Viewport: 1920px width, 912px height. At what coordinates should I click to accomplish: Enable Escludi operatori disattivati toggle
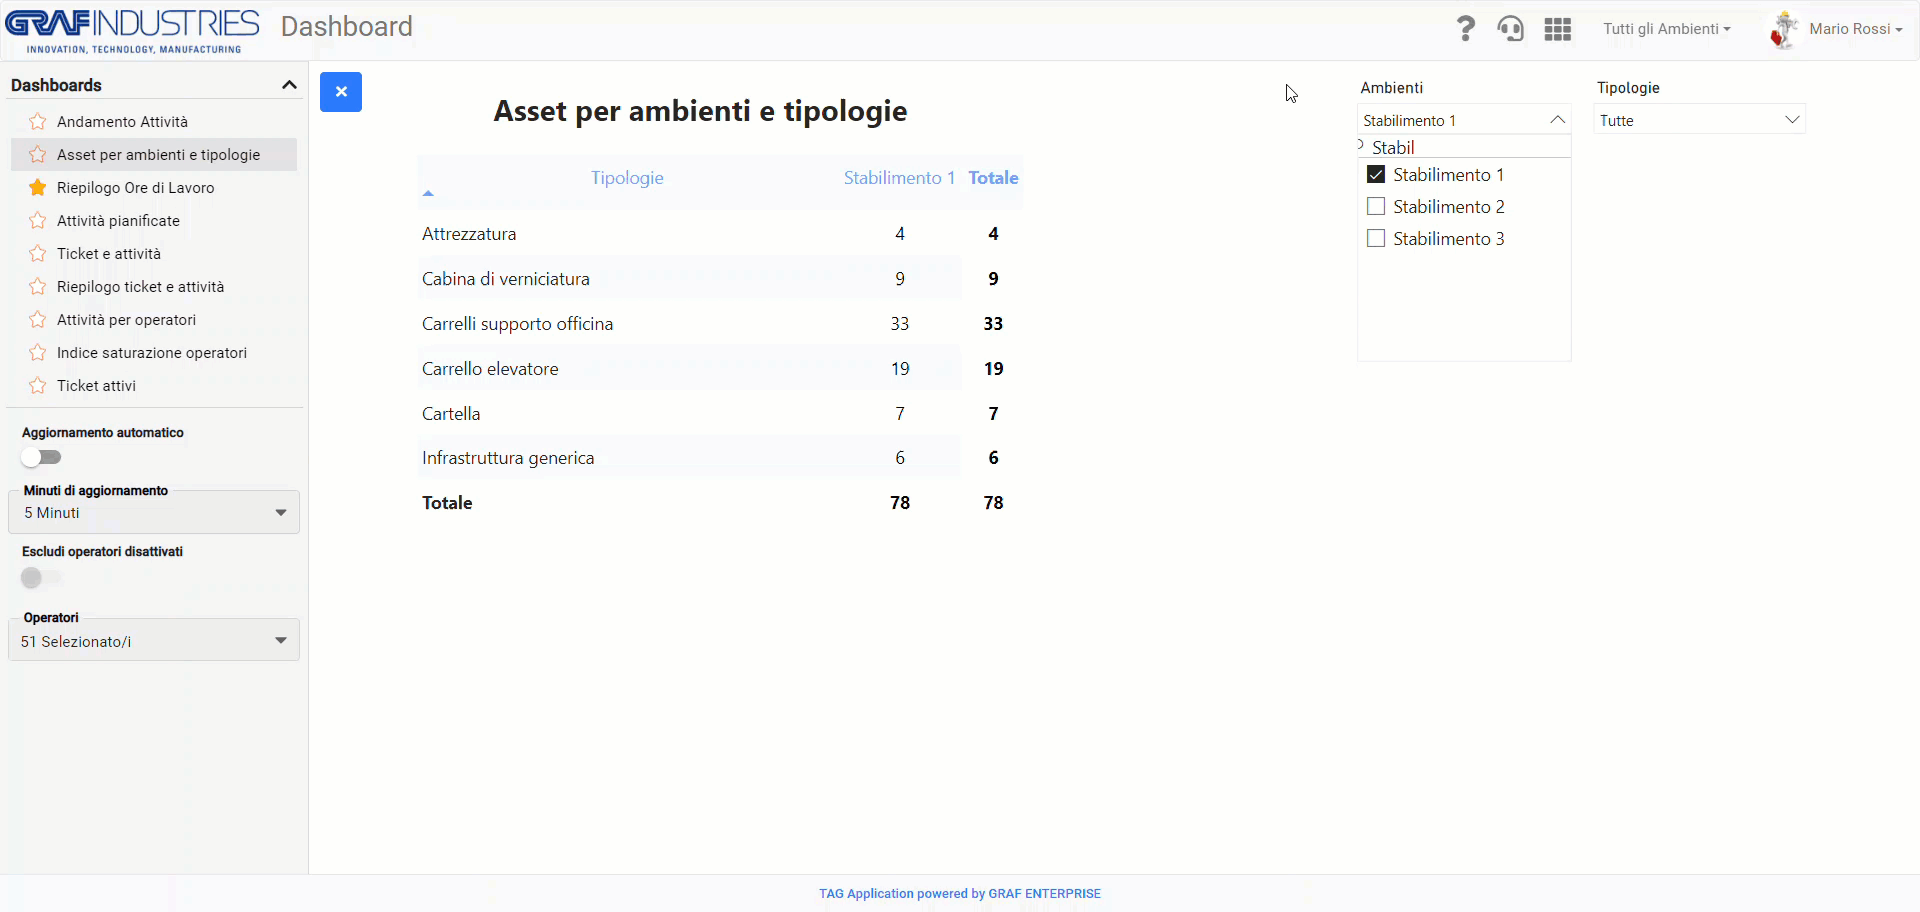pyautogui.click(x=40, y=577)
